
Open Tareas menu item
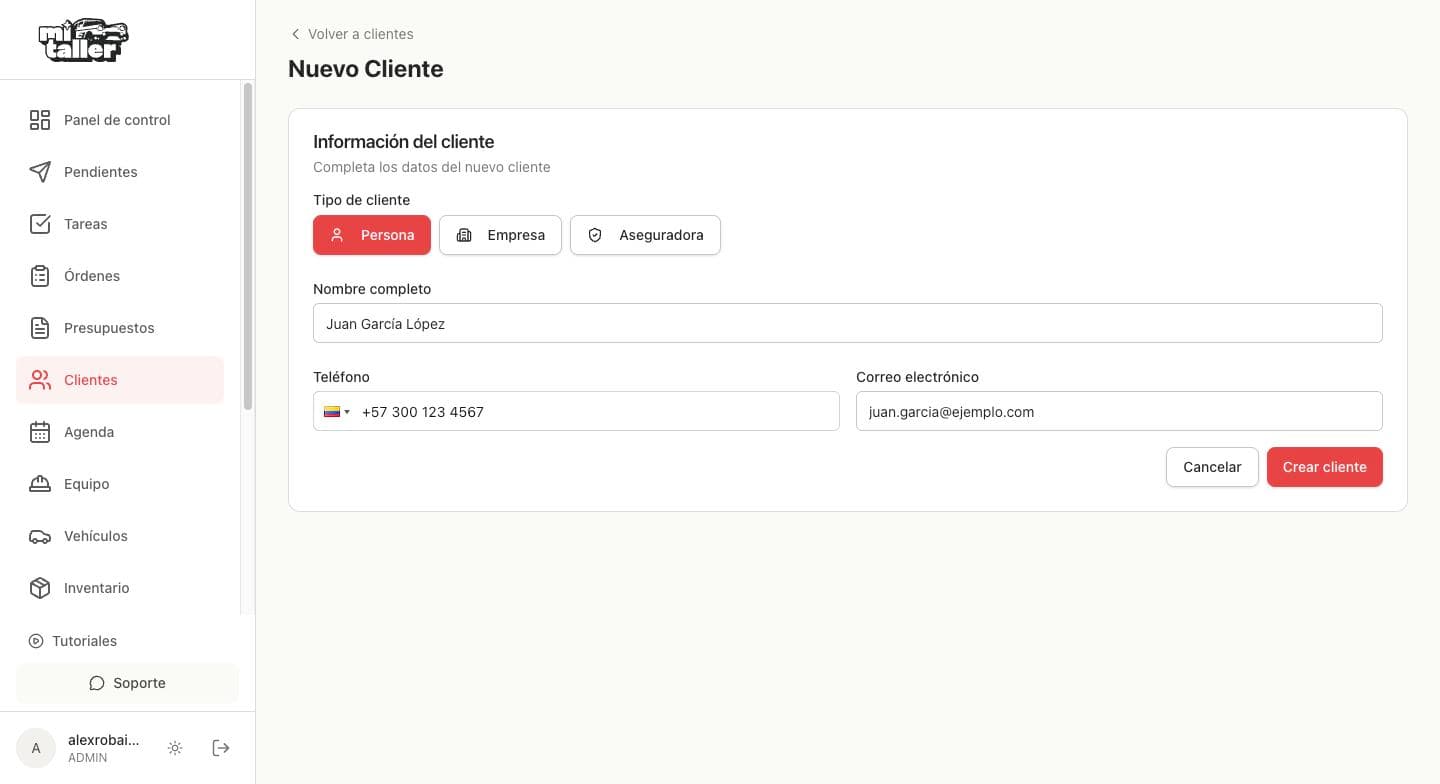click(x=120, y=224)
